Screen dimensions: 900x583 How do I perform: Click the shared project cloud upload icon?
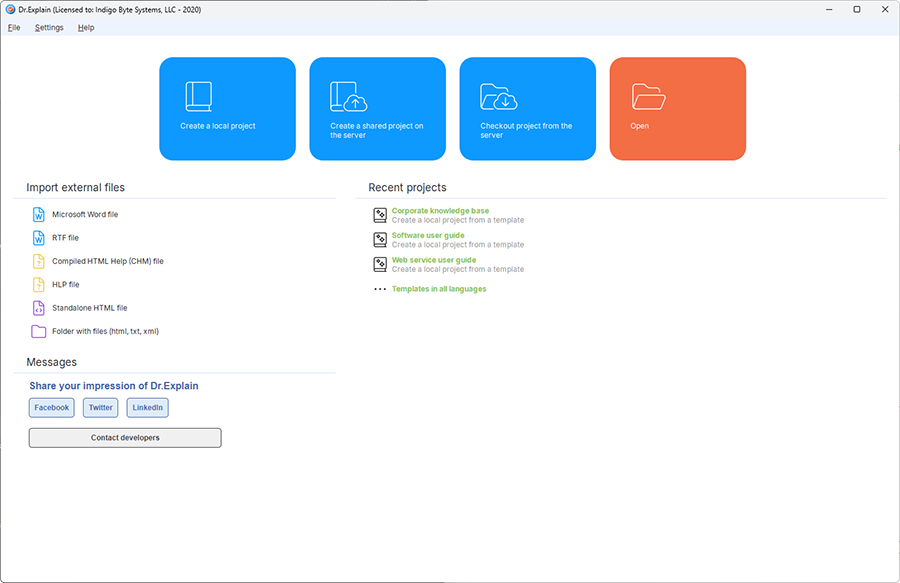(348, 96)
